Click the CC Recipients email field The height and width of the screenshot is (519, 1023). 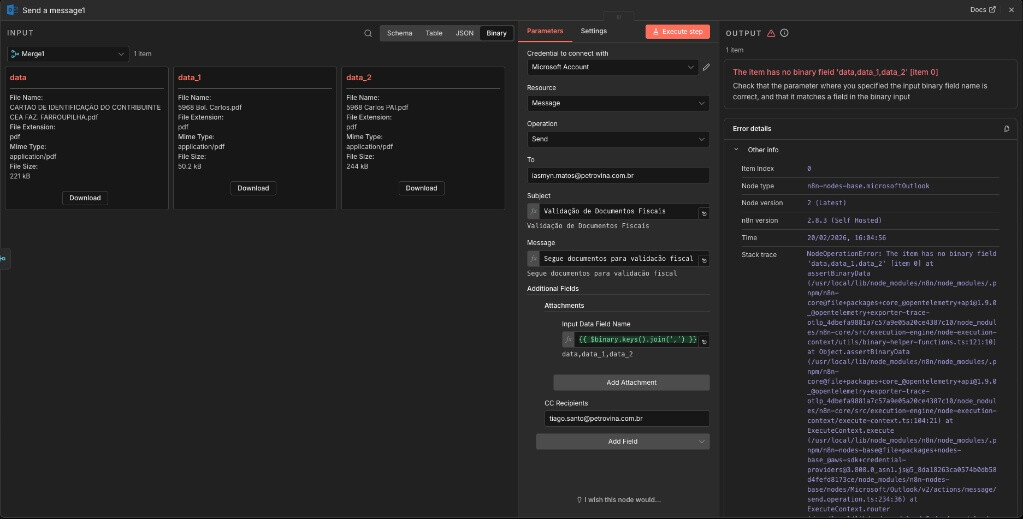point(626,418)
